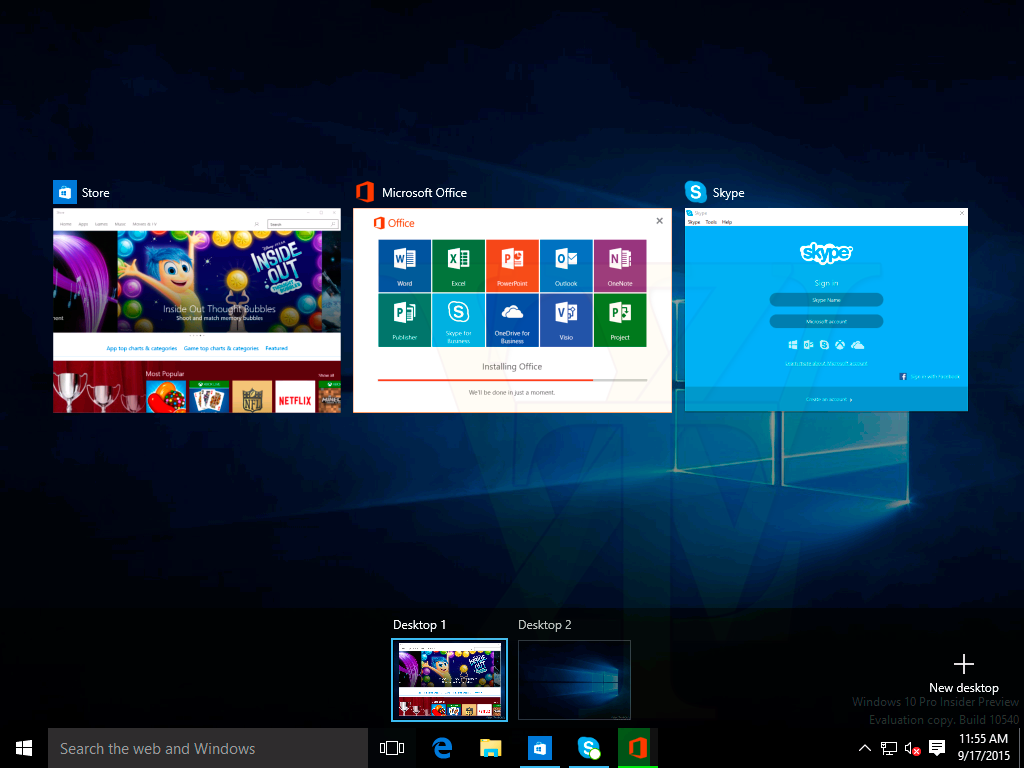Click the Skype title icon above its thumbnail
1024x768 pixels.
click(696, 193)
